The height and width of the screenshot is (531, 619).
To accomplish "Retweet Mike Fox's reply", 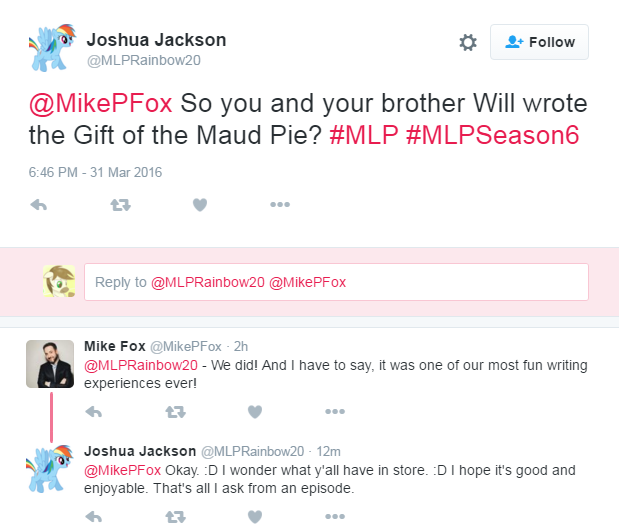I will [x=175, y=412].
